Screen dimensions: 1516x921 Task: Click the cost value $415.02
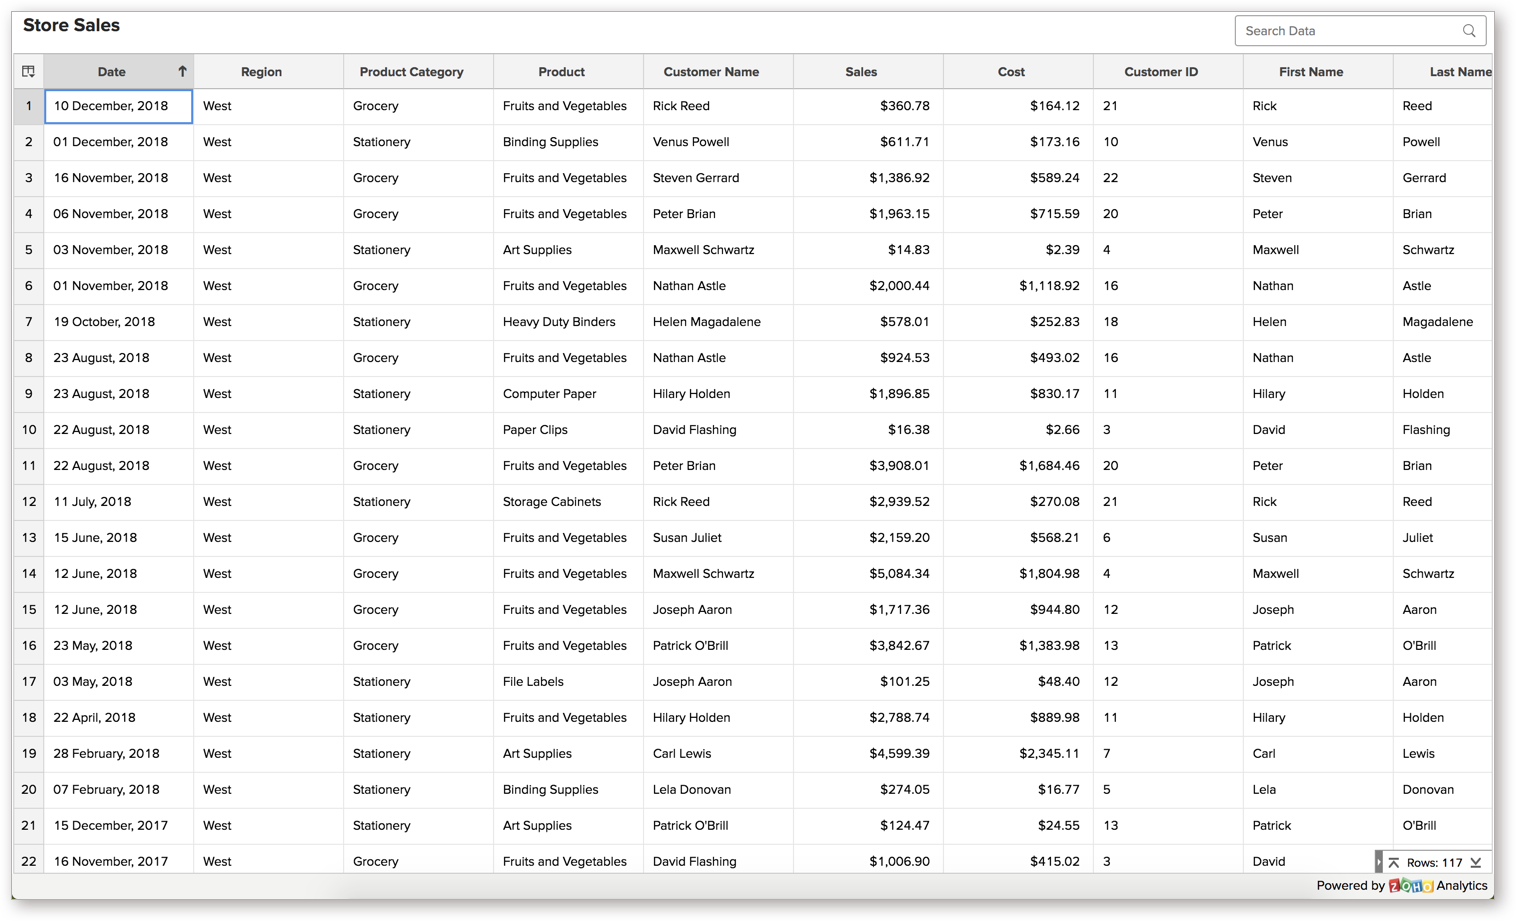[1018, 861]
